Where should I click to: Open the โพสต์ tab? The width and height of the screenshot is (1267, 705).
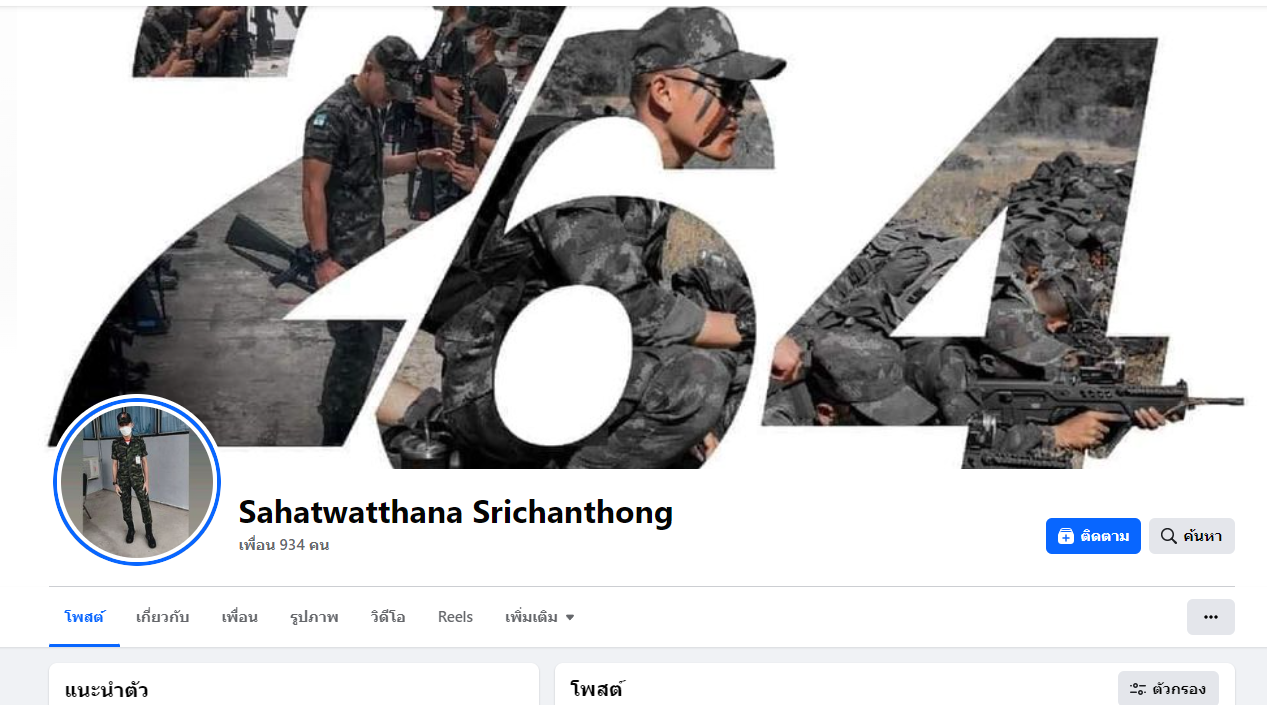(84, 617)
